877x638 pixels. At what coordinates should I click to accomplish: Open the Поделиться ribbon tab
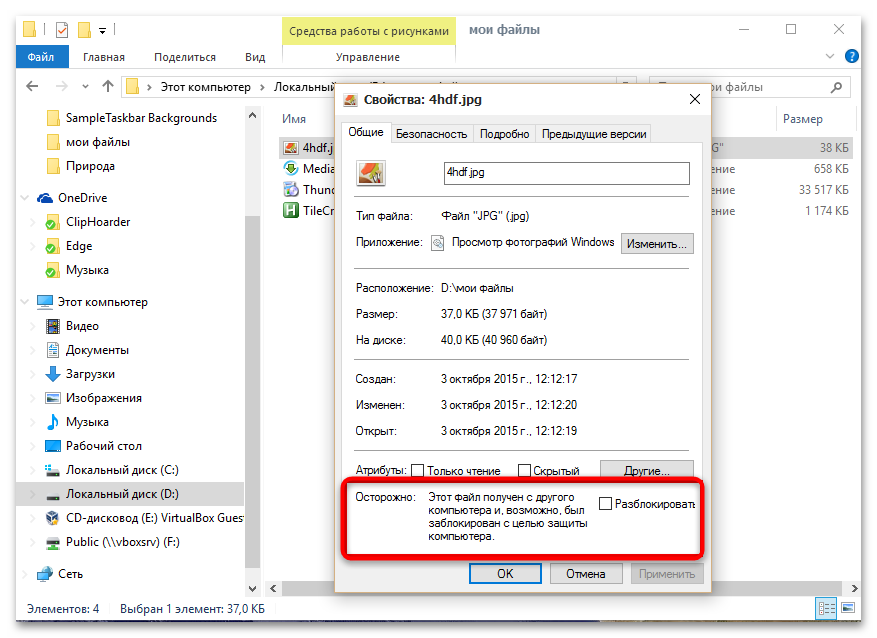(x=185, y=57)
